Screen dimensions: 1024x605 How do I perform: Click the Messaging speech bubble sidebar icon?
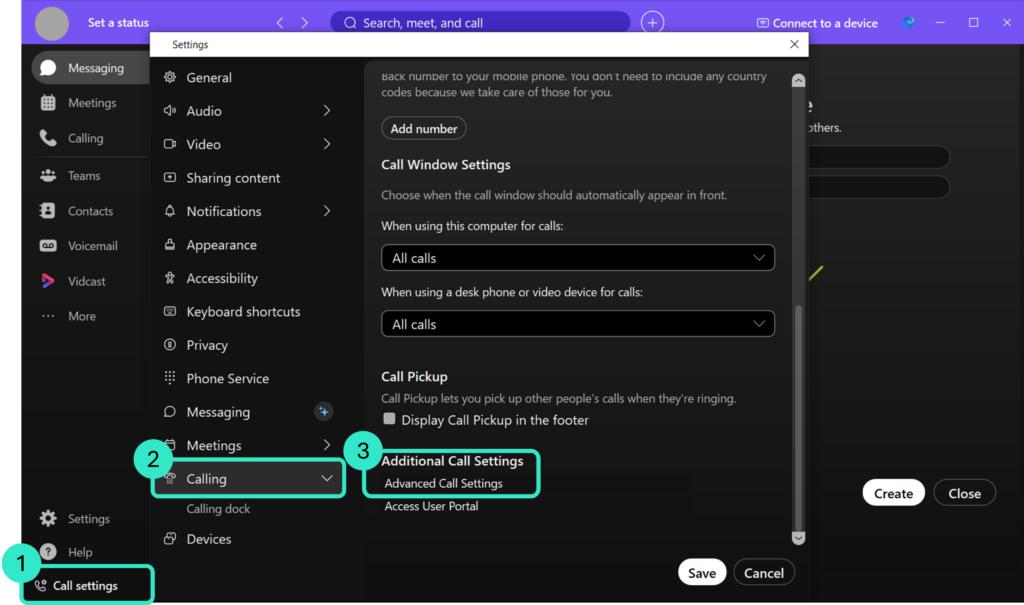48,68
